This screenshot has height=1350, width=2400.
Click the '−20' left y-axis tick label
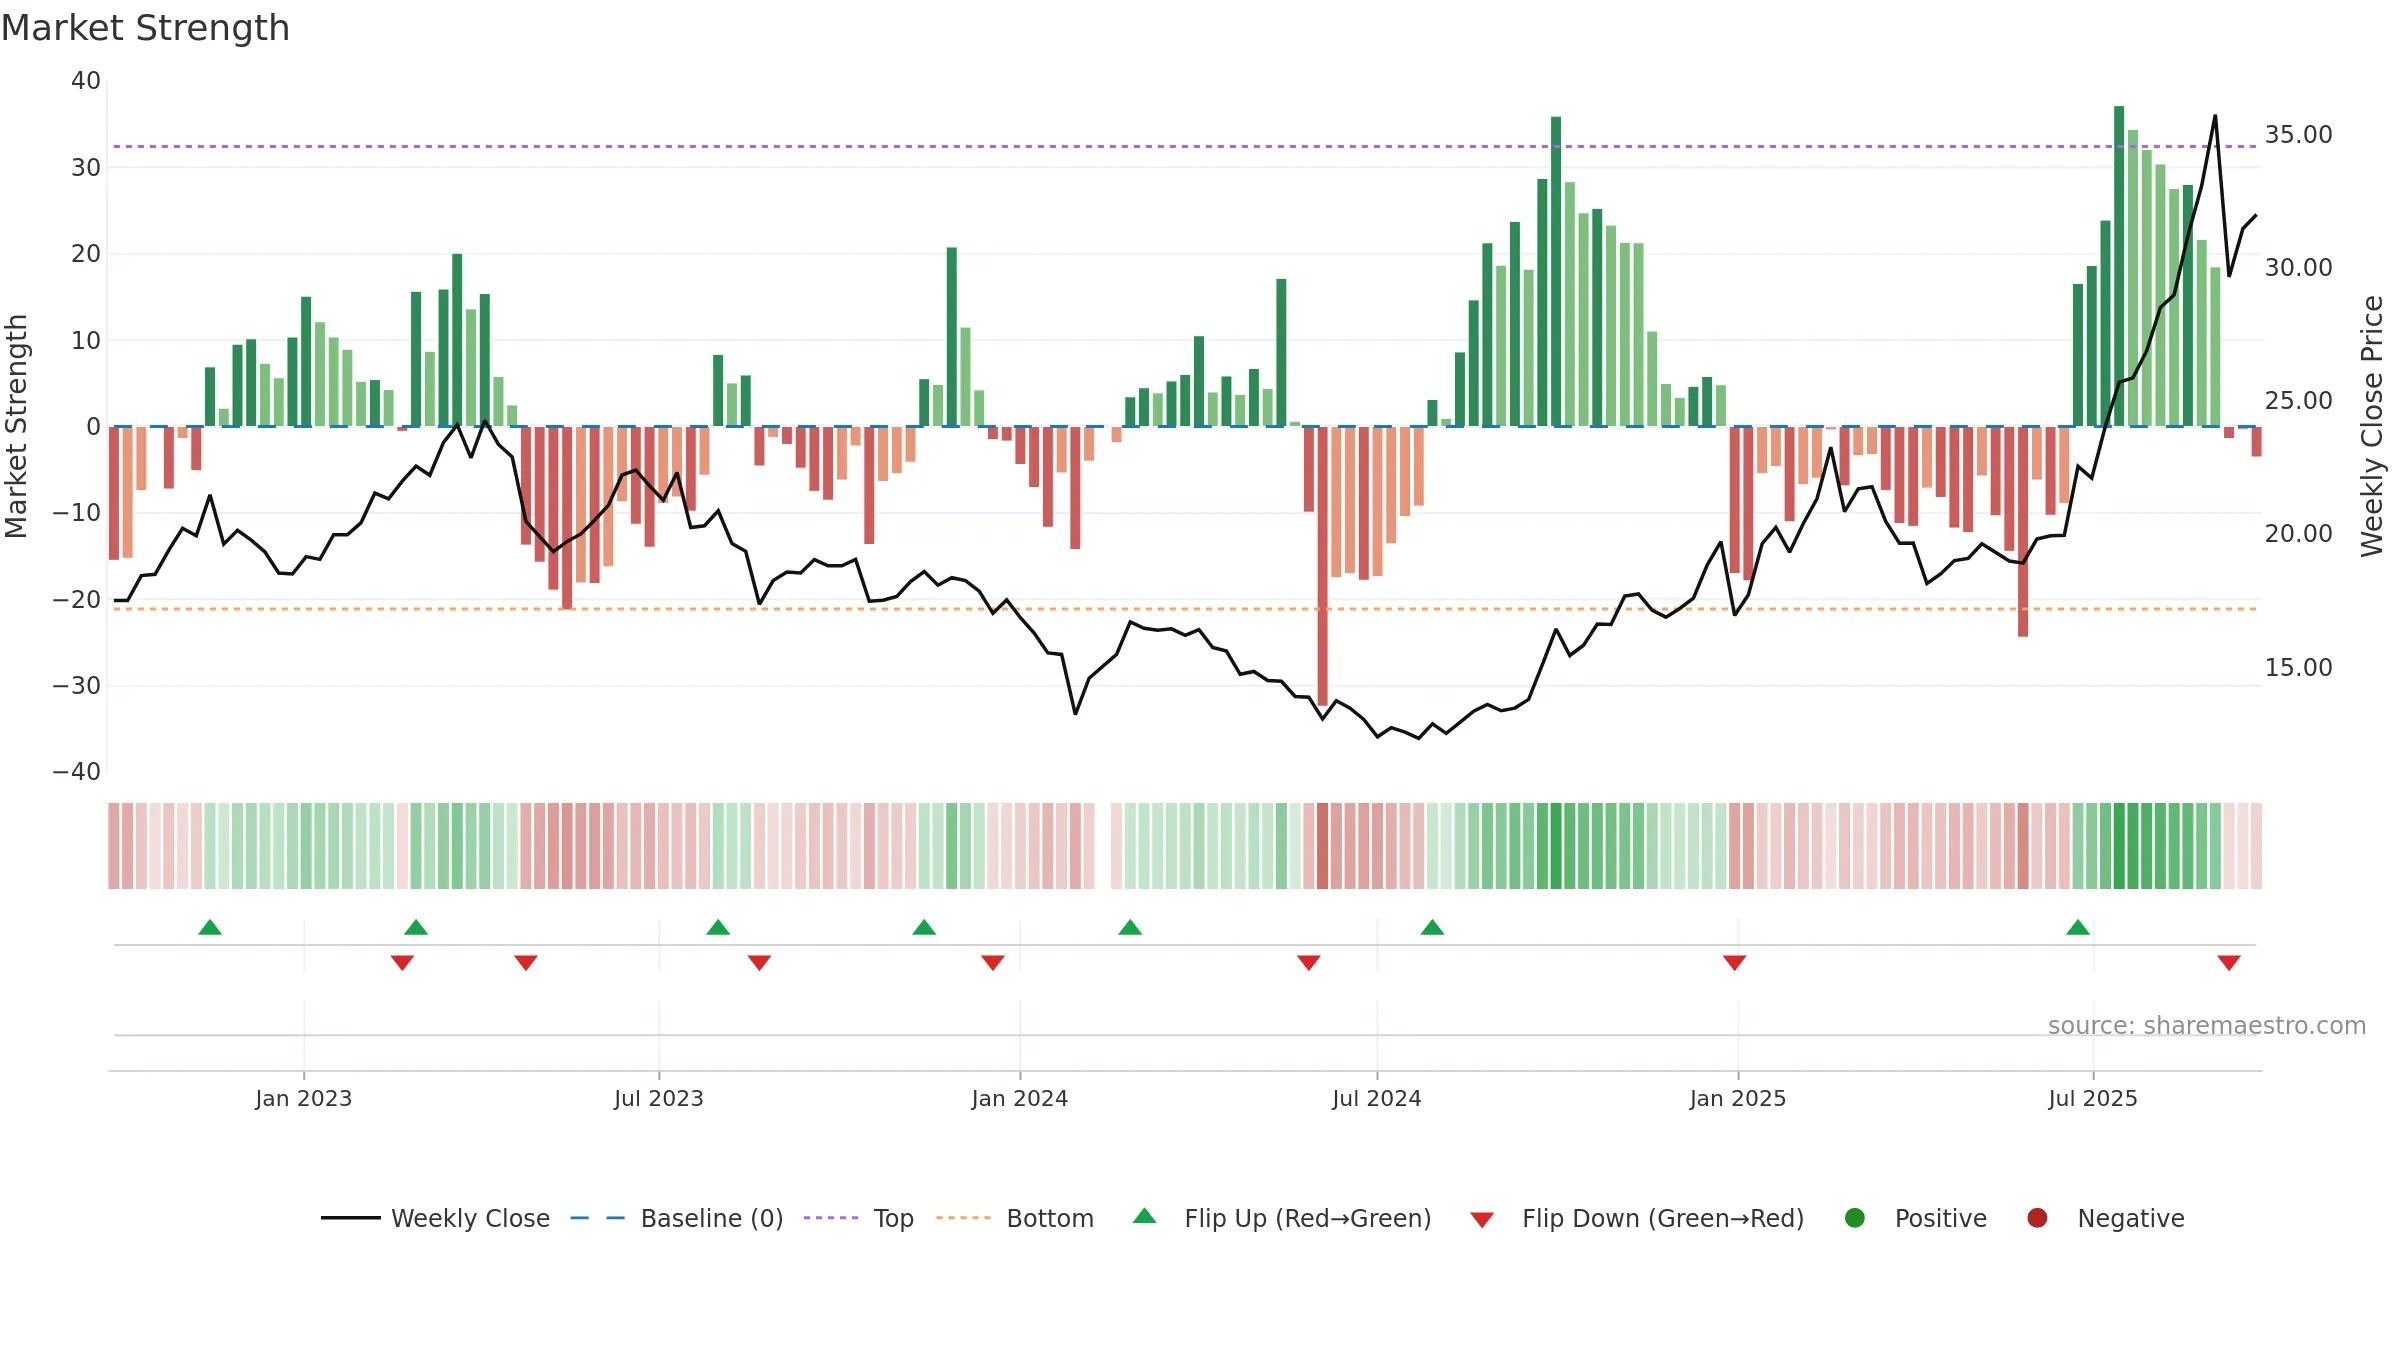pyautogui.click(x=77, y=599)
